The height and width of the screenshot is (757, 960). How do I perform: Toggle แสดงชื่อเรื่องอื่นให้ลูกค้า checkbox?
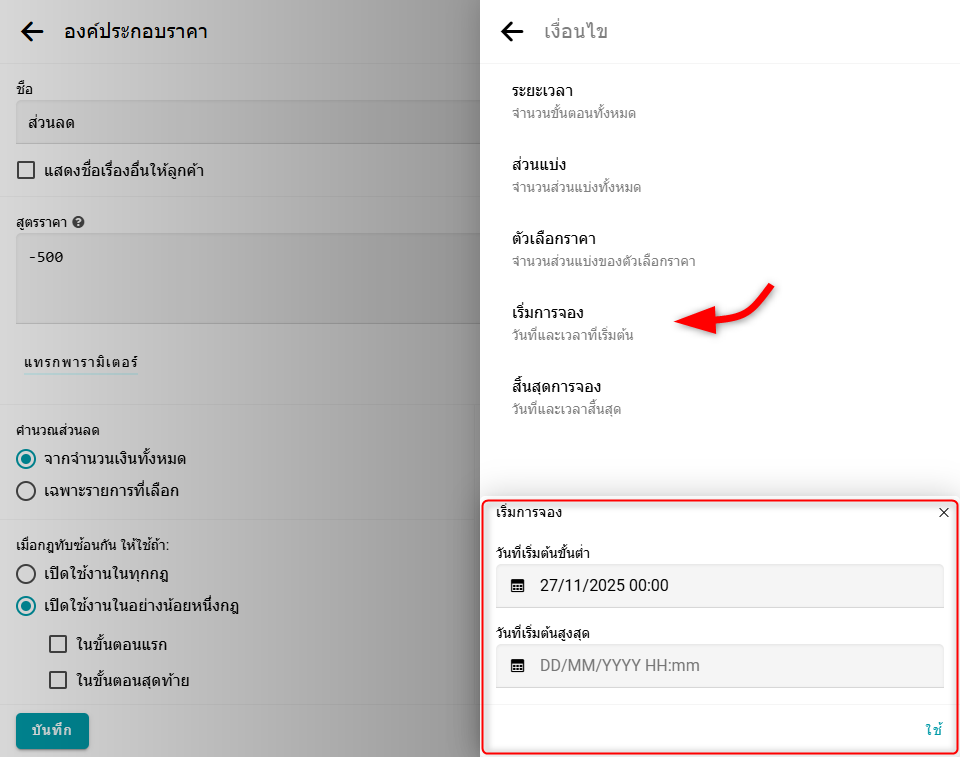click(26, 171)
